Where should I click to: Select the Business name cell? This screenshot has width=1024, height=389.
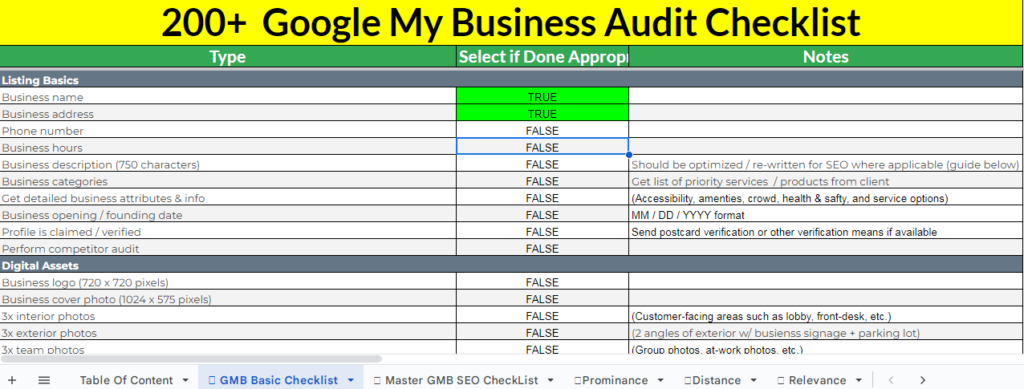click(228, 97)
